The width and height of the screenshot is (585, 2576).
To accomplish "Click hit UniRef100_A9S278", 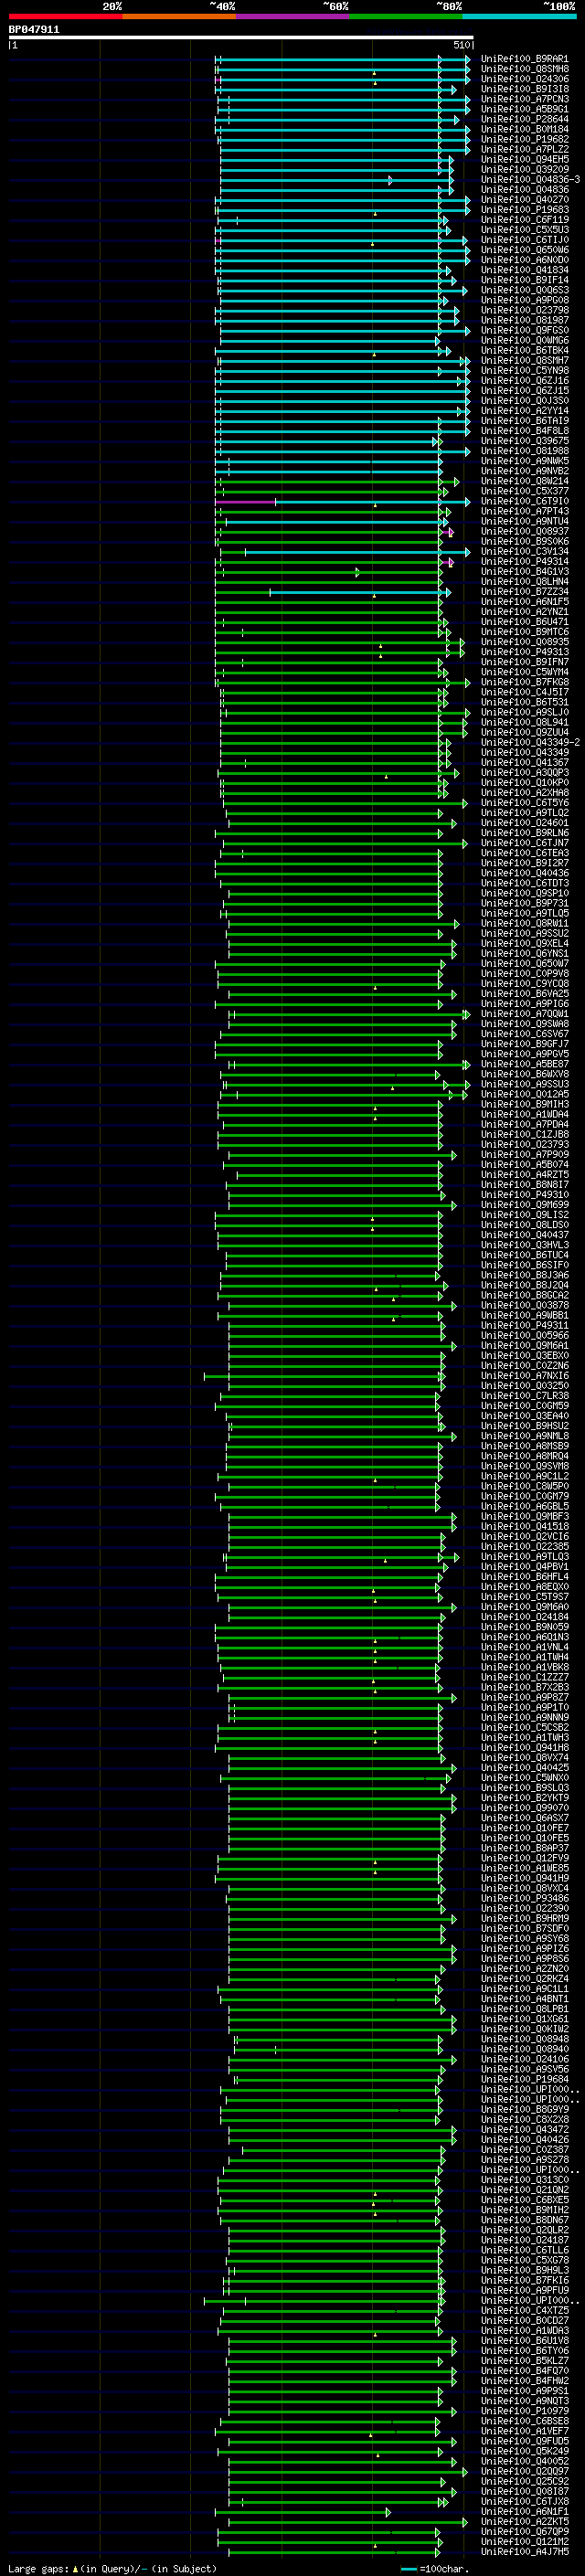I will coord(524,2159).
